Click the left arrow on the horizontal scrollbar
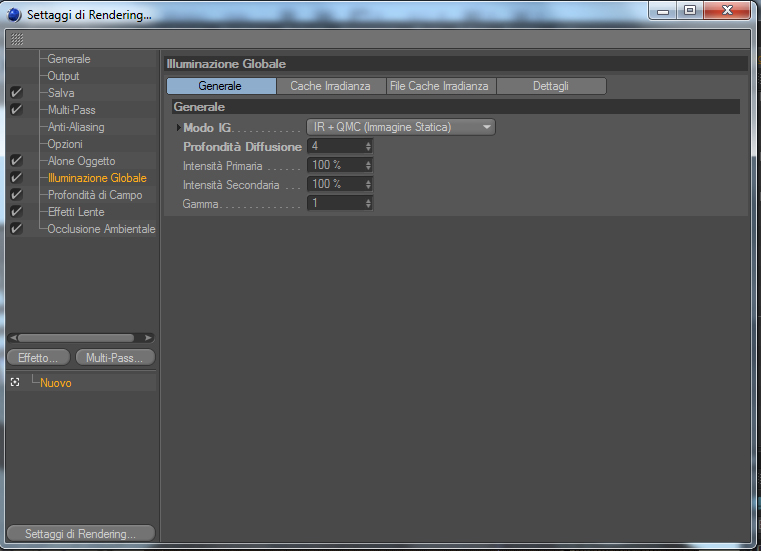The height and width of the screenshot is (551, 761). tap(13, 337)
